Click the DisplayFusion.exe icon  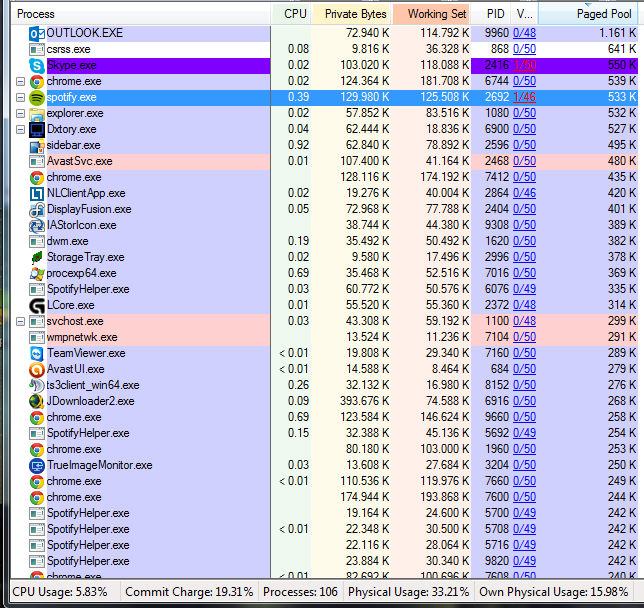tap(37, 210)
